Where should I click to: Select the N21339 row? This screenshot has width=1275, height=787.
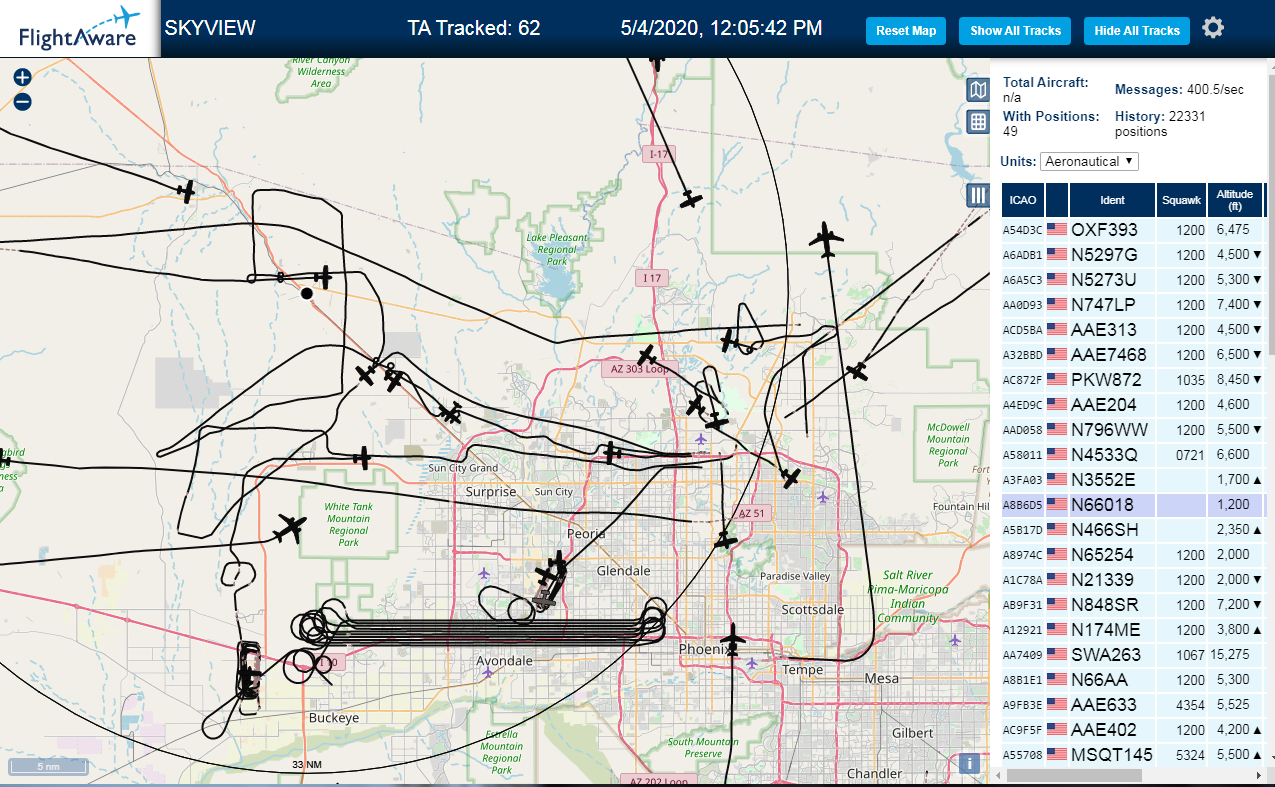pyautogui.click(x=1133, y=580)
